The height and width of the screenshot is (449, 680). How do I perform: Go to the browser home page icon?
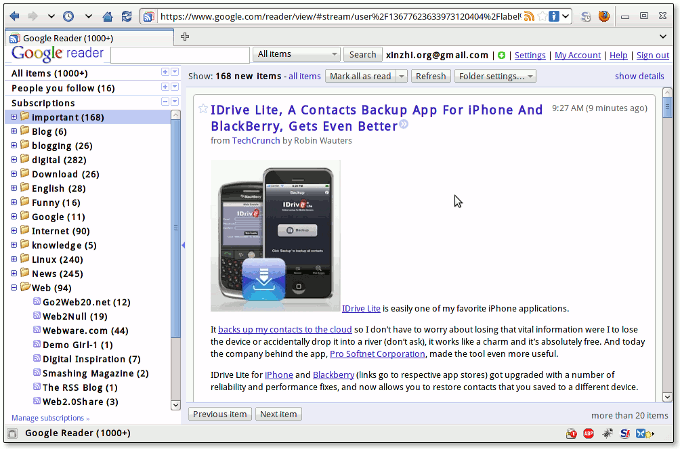[108, 16]
